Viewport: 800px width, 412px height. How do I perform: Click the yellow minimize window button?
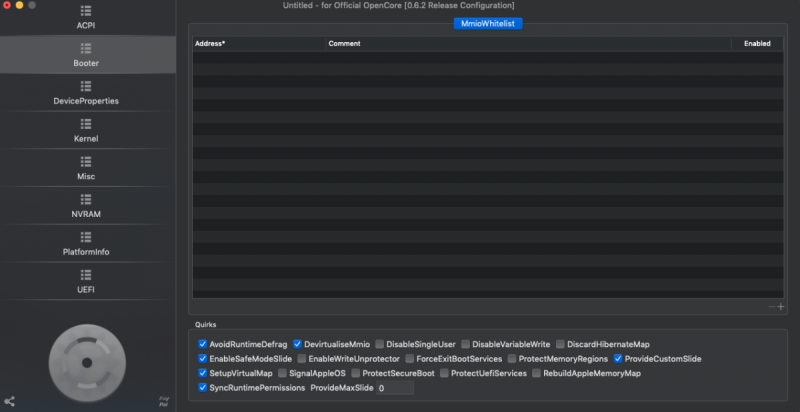point(19,5)
